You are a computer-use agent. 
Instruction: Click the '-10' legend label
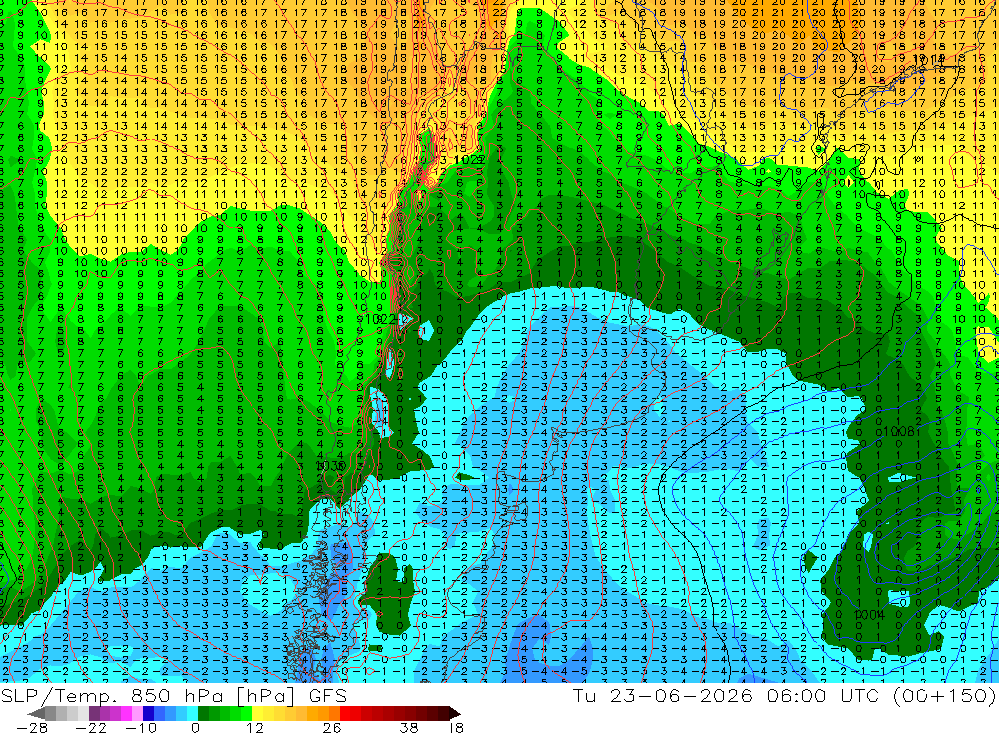141,728
